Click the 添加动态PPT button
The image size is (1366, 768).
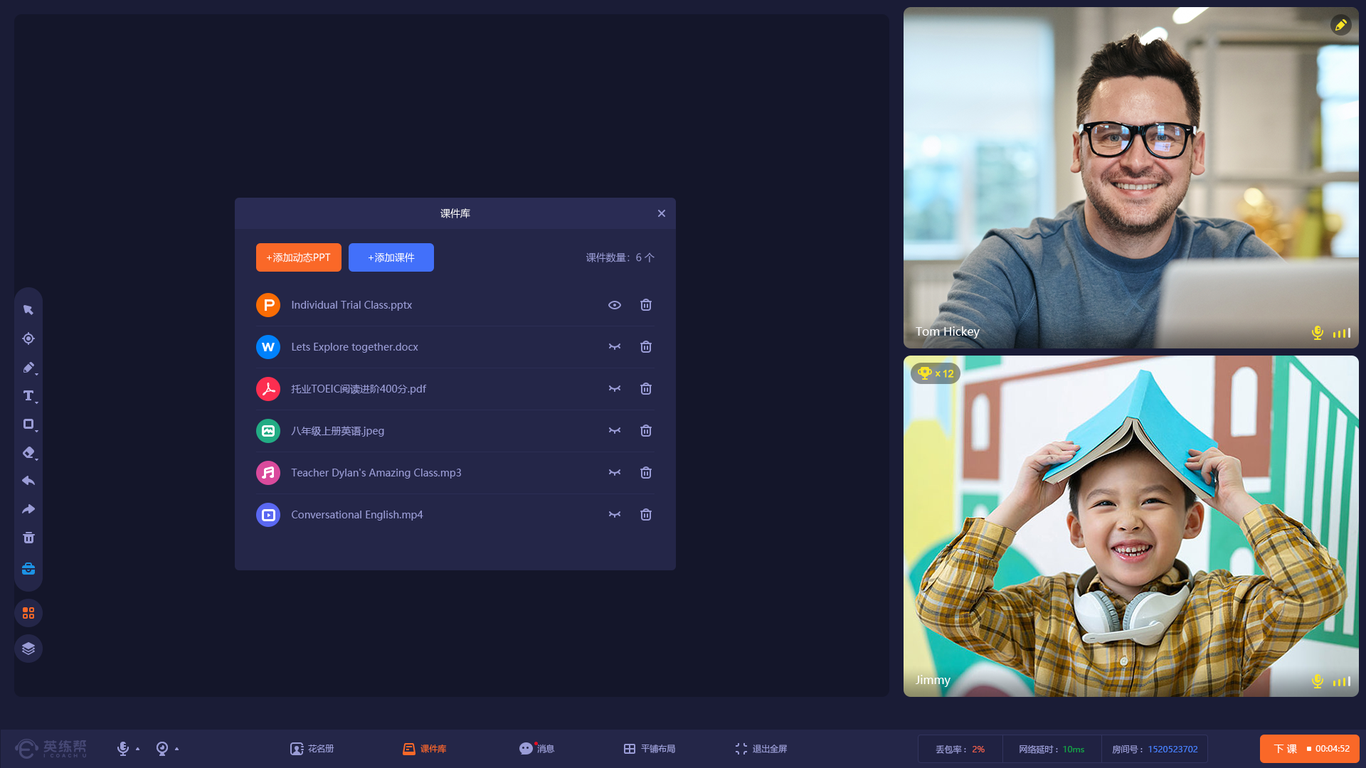point(298,257)
